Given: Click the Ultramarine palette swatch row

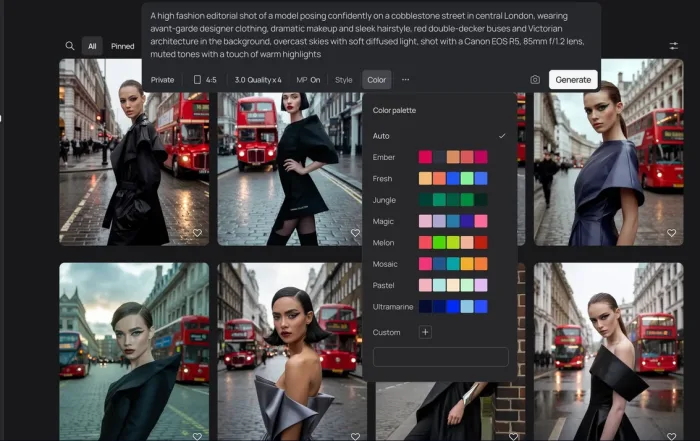Looking at the screenshot, I should (x=453, y=307).
